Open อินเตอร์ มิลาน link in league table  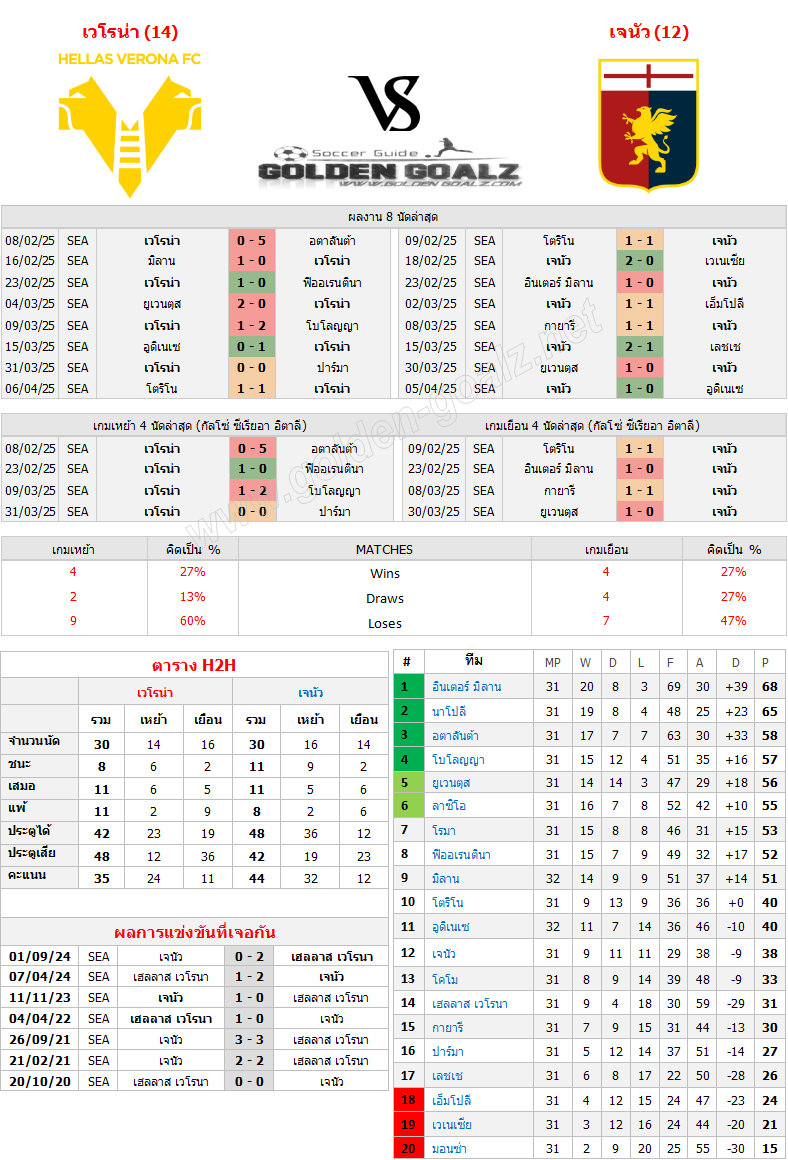tap(467, 687)
